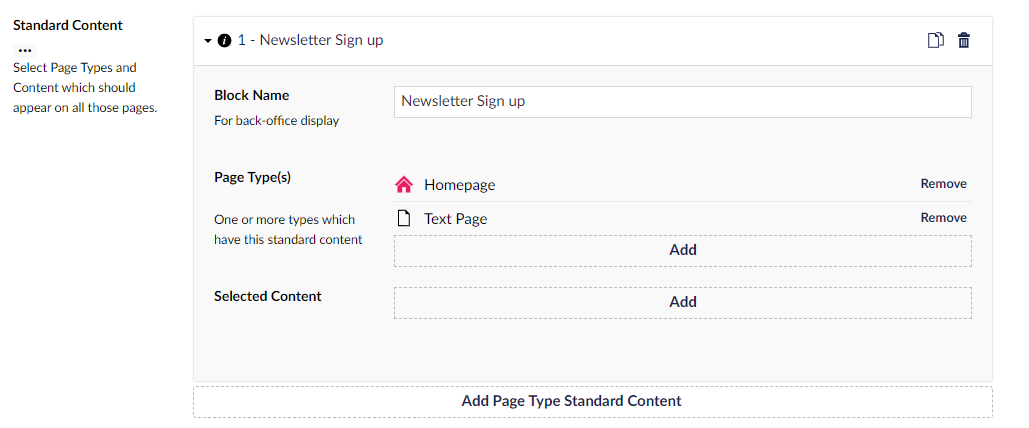Open the three-dots menu under Standard Content
Viewport: 1029px width, 428px height.
point(25,50)
